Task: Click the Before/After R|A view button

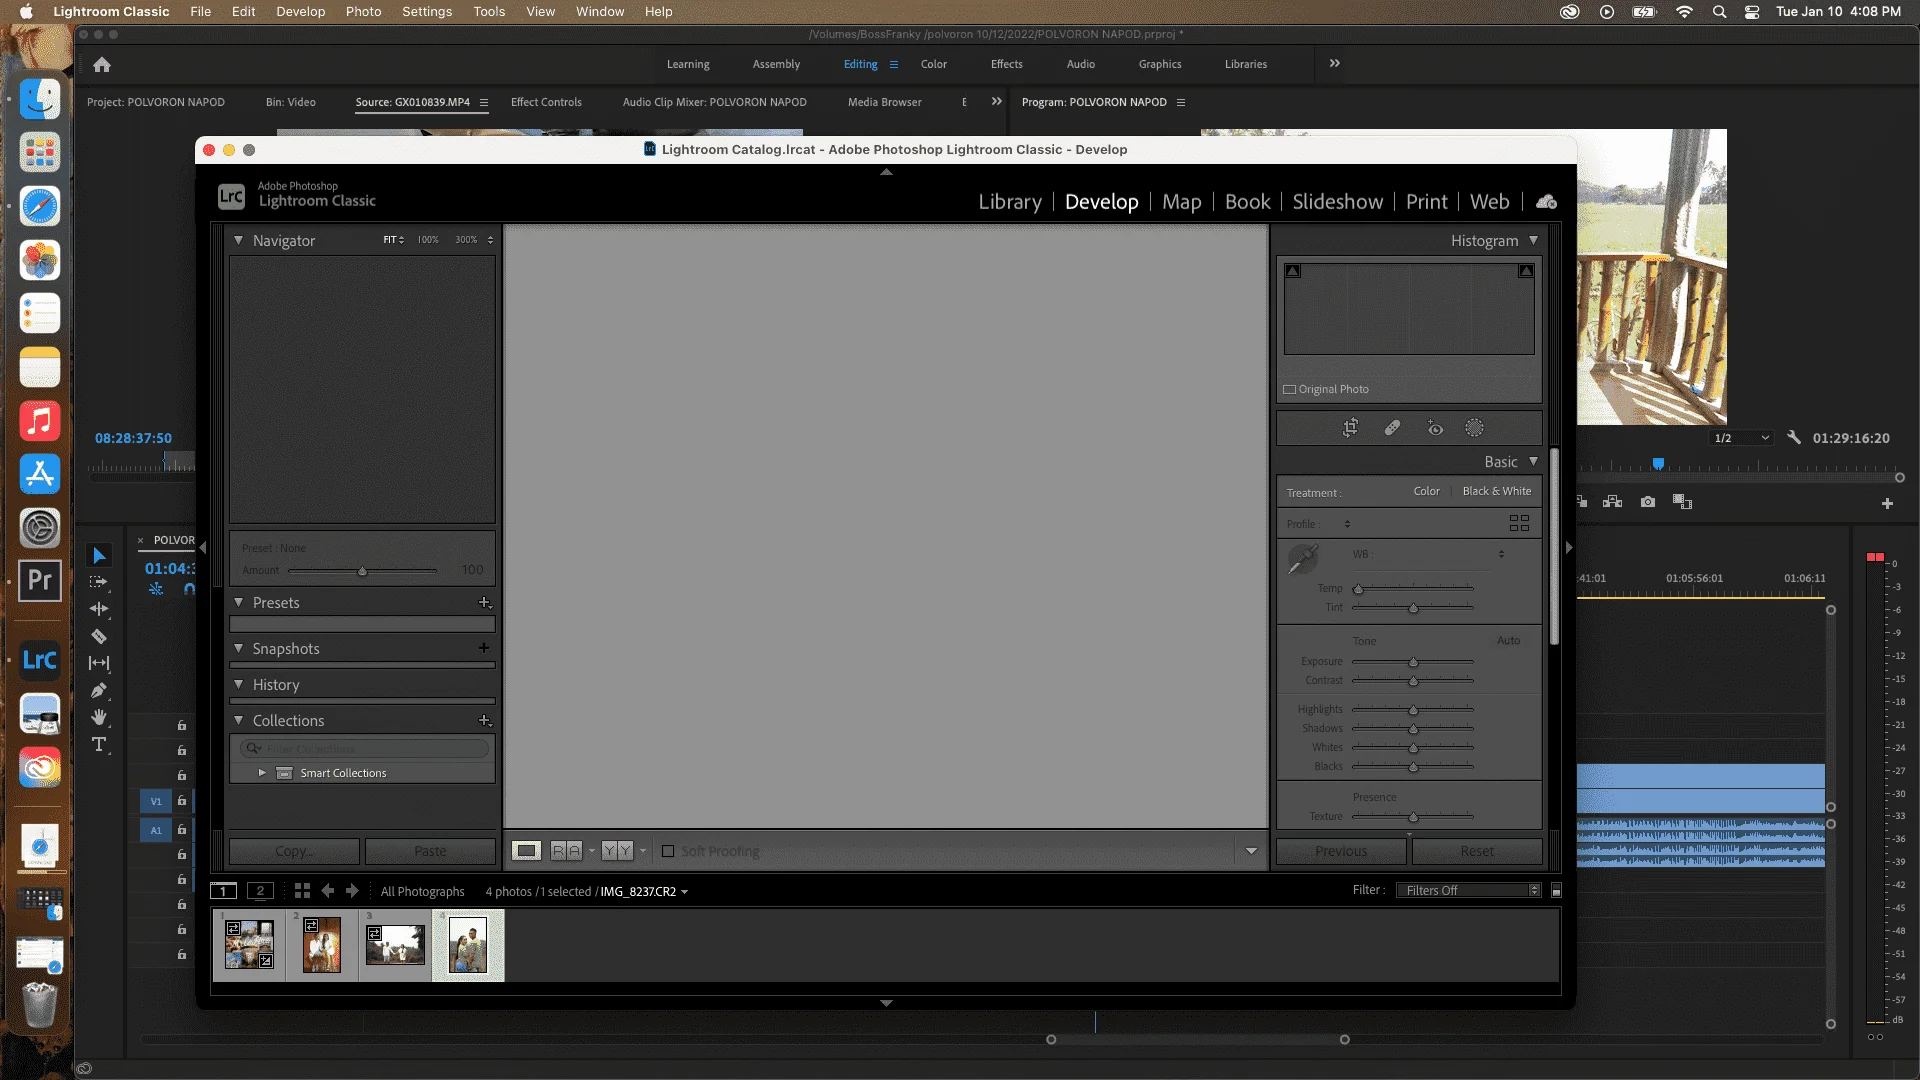Action: tap(566, 851)
